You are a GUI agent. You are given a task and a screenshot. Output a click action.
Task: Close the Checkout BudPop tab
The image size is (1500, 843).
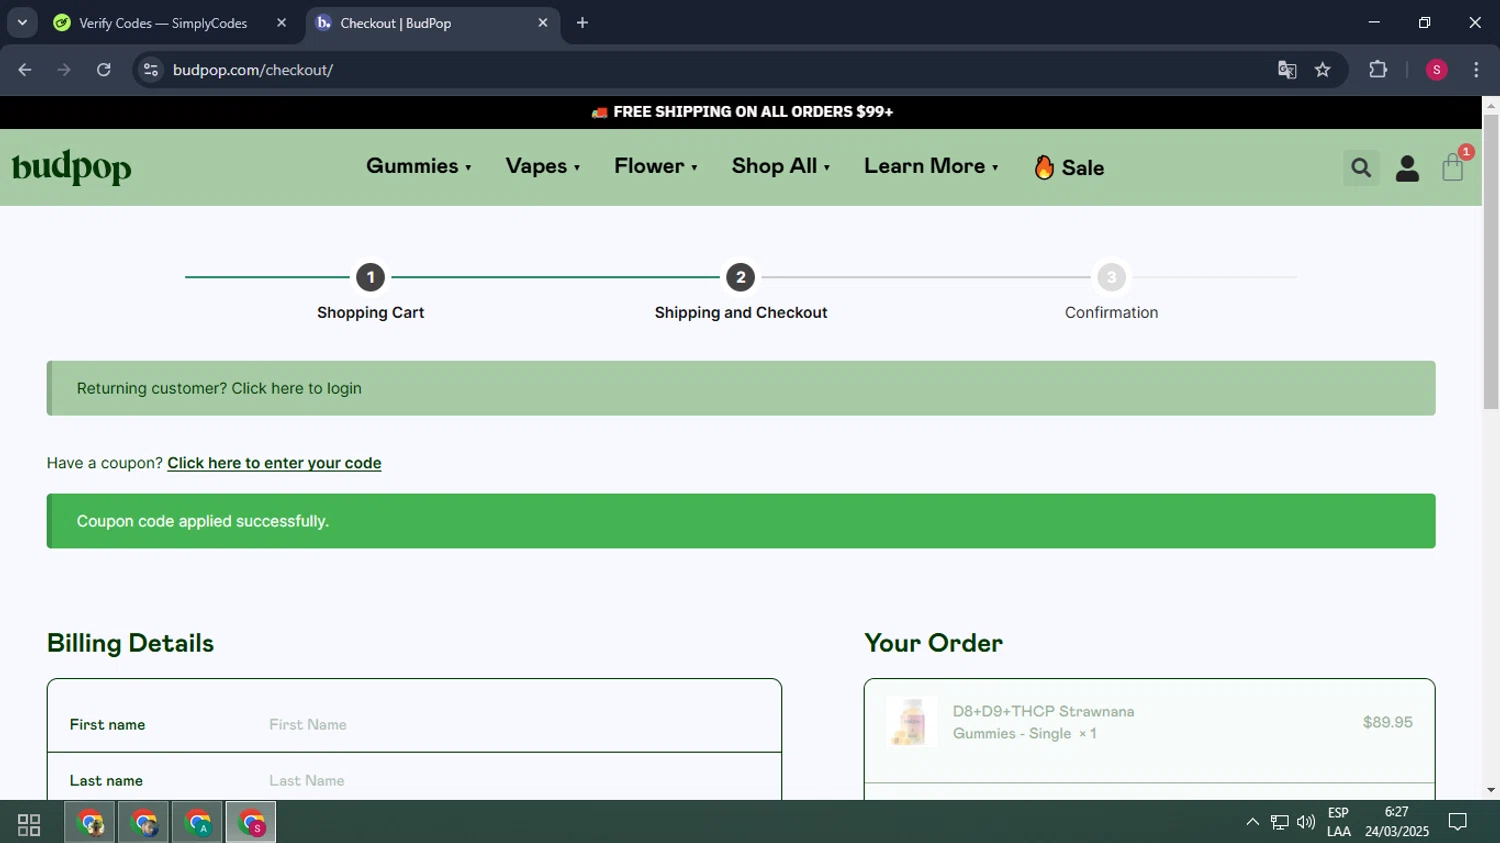[x=543, y=23]
